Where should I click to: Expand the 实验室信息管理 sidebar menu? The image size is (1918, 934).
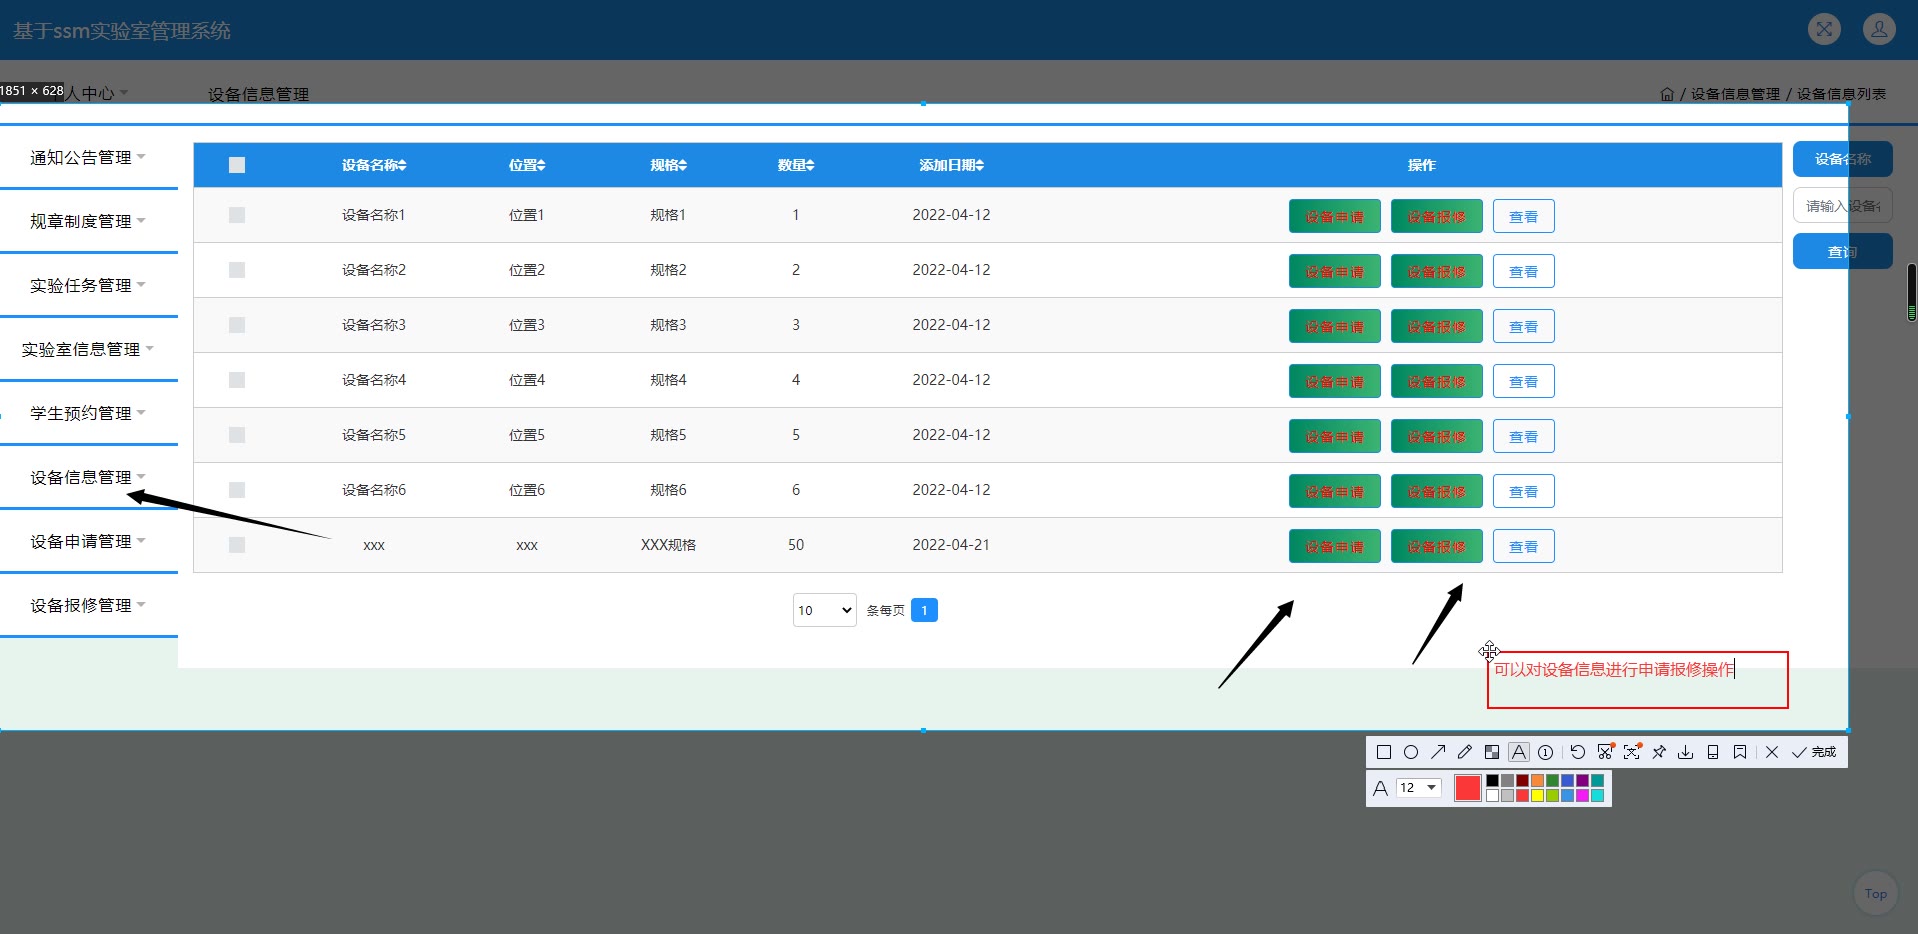point(88,350)
